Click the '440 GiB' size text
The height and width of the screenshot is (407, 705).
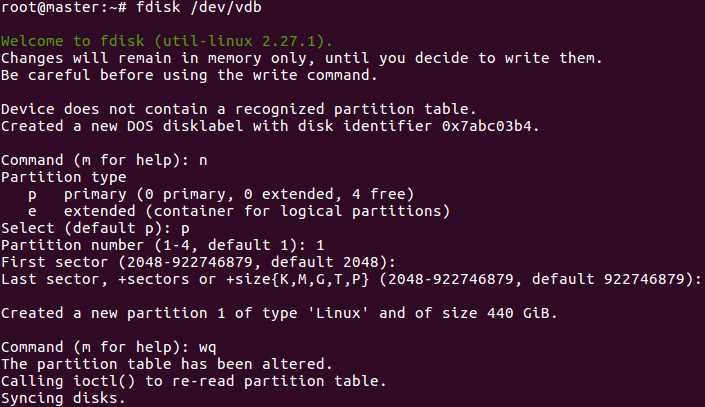[x=518, y=313]
